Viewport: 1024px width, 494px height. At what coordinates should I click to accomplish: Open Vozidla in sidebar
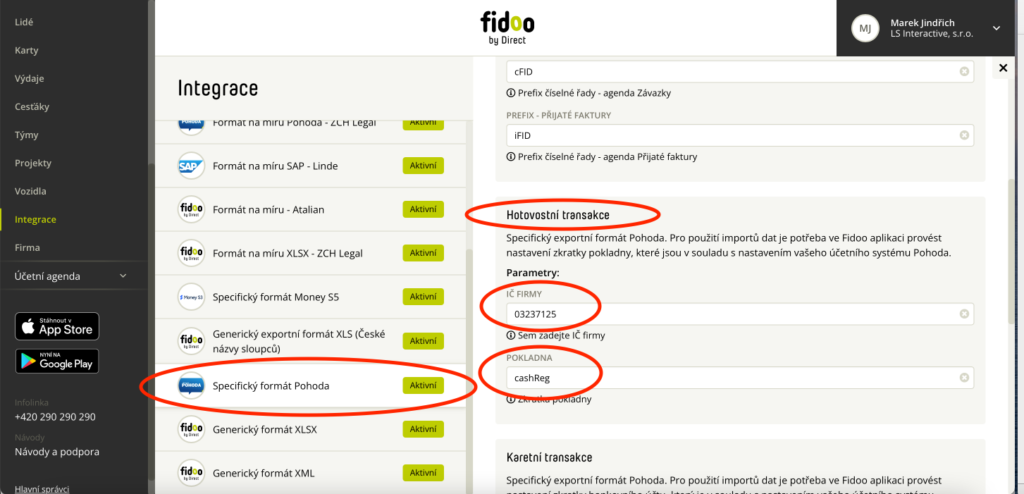click(x=31, y=191)
